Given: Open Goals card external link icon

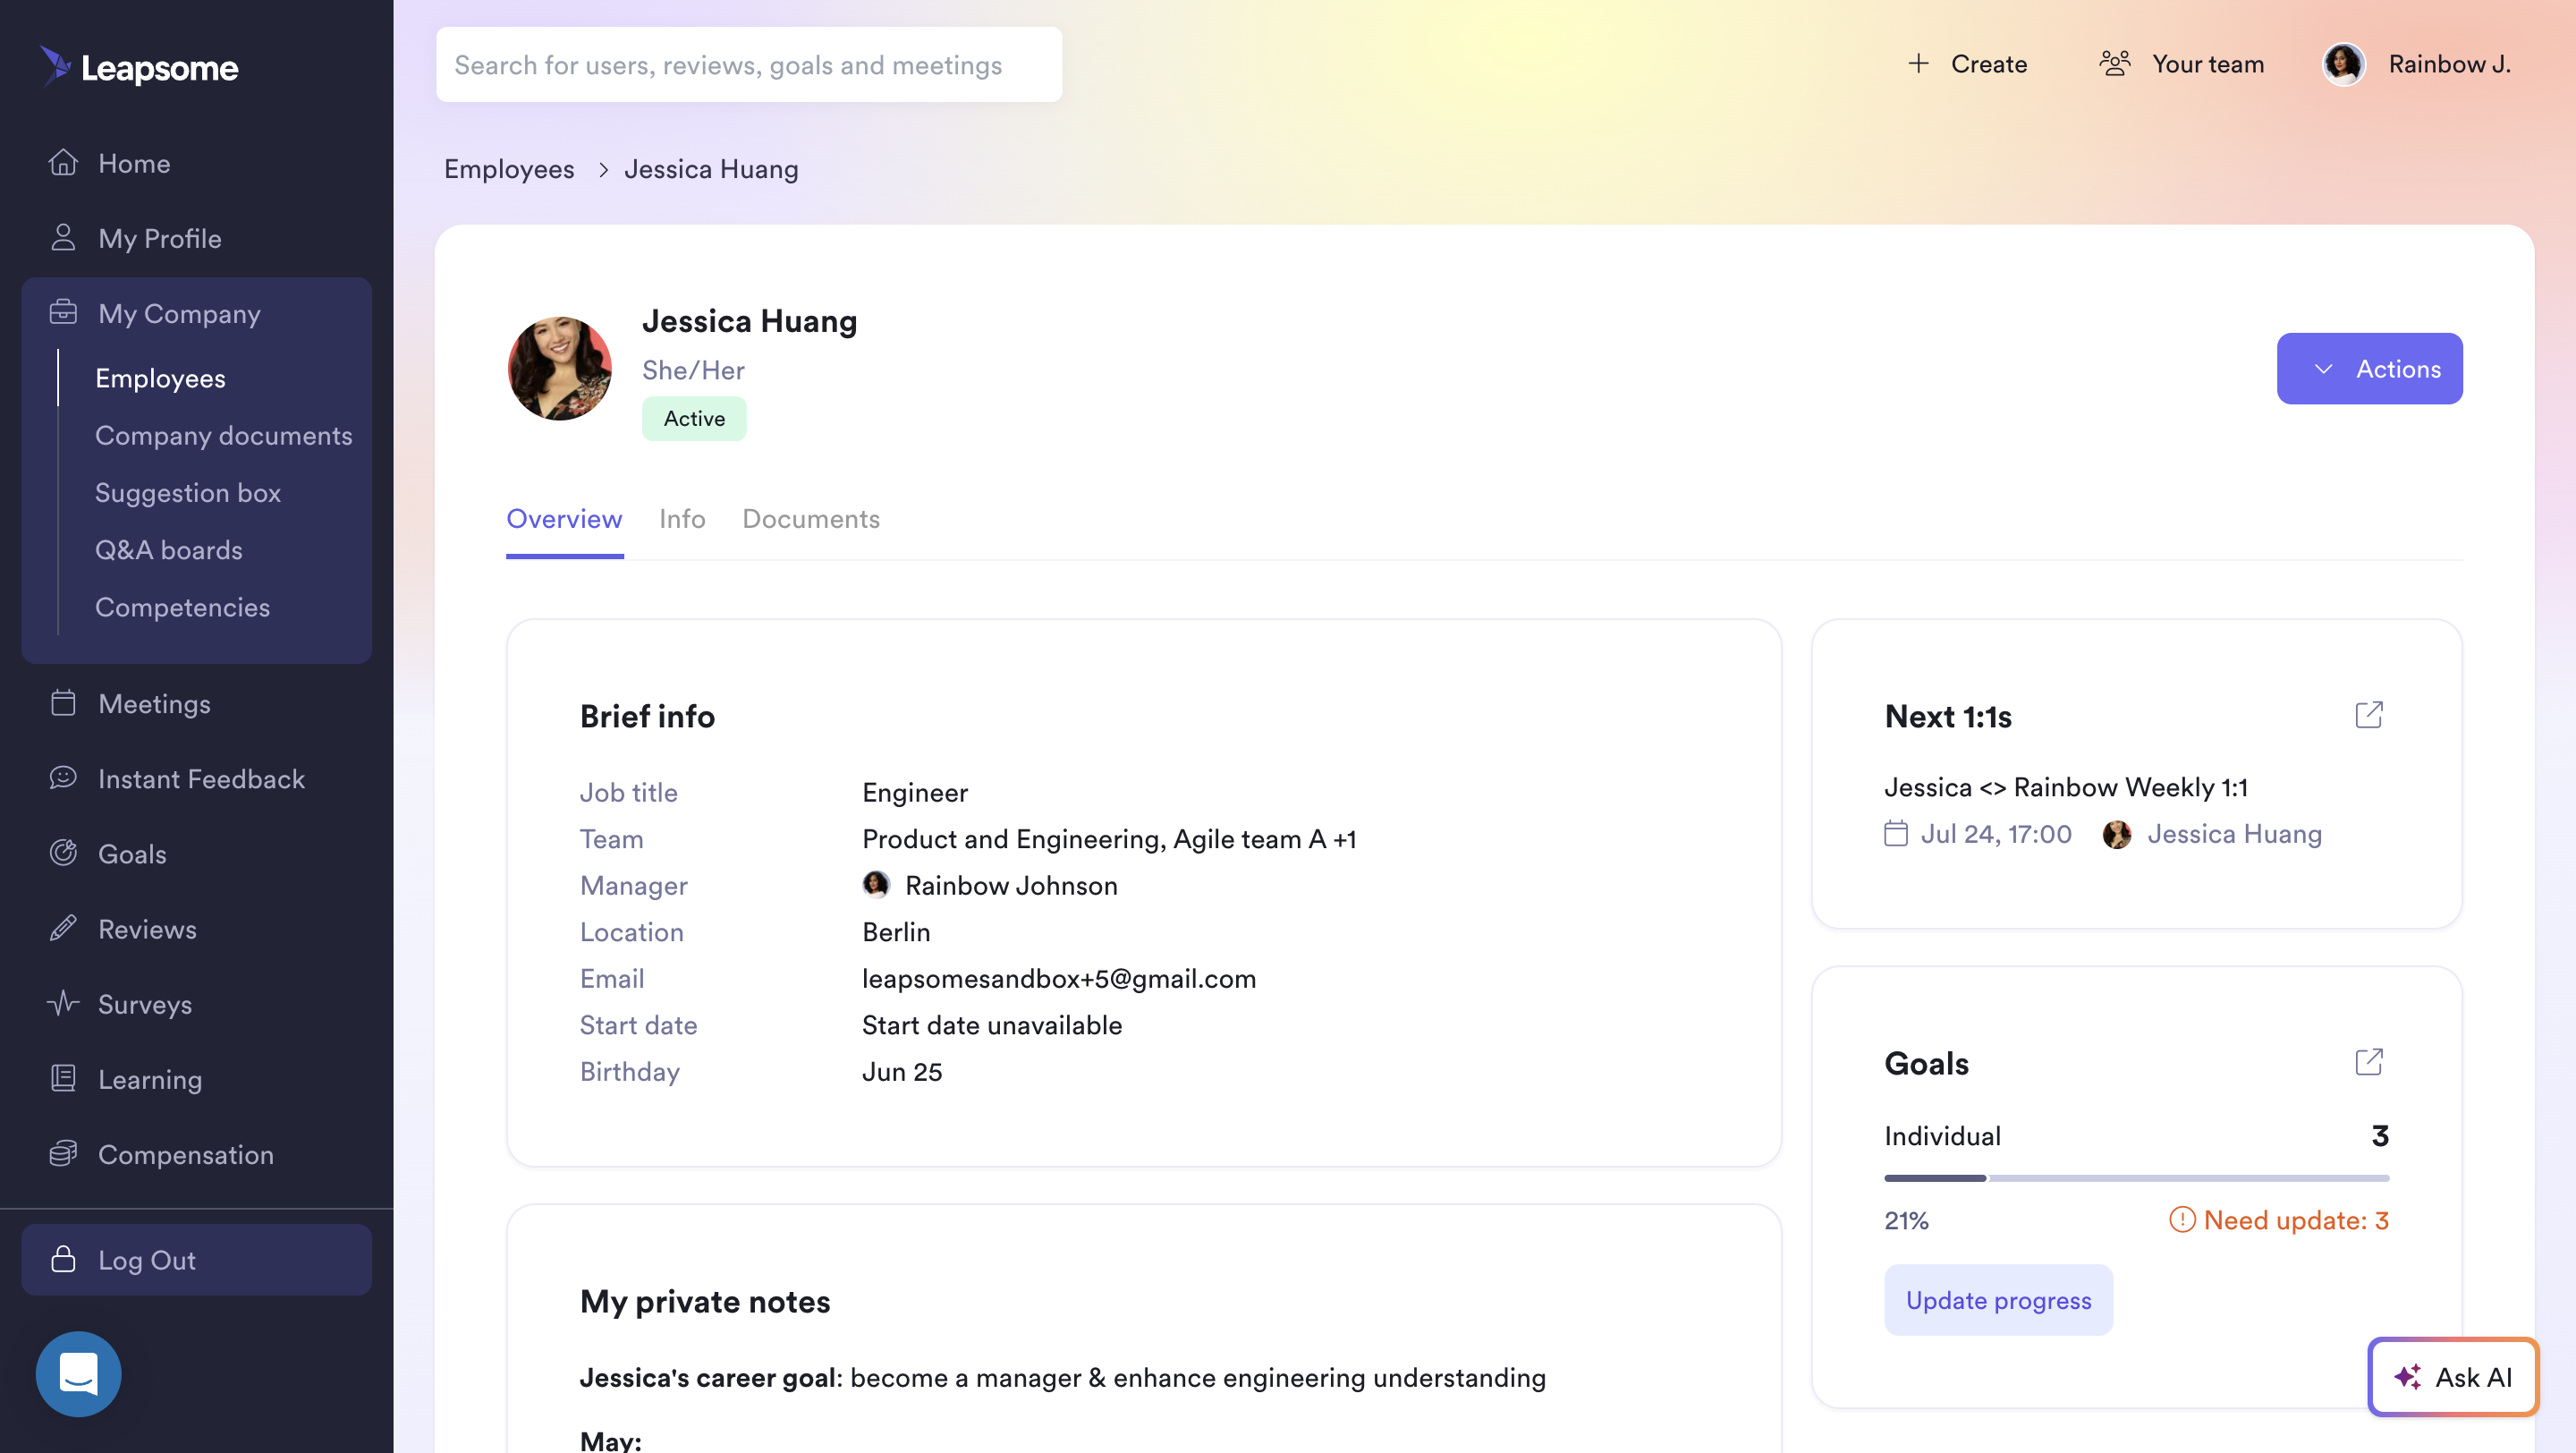Looking at the screenshot, I should tap(2369, 1061).
